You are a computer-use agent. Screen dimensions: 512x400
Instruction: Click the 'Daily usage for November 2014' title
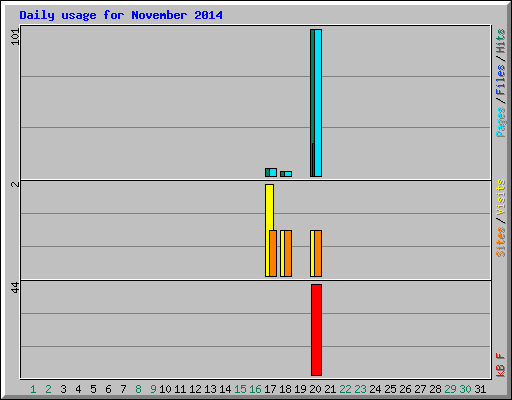pyautogui.click(x=121, y=15)
